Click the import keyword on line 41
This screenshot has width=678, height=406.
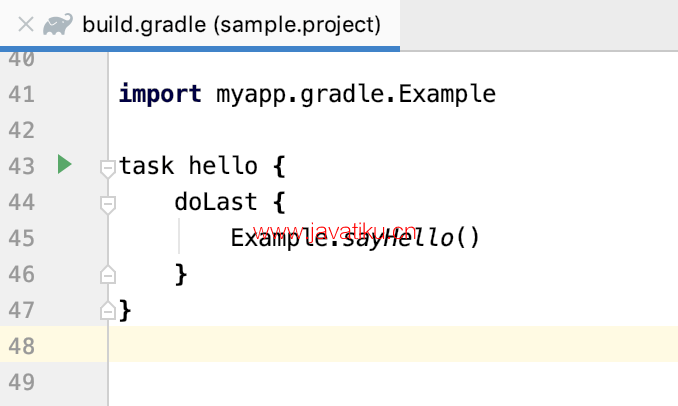coord(160,94)
